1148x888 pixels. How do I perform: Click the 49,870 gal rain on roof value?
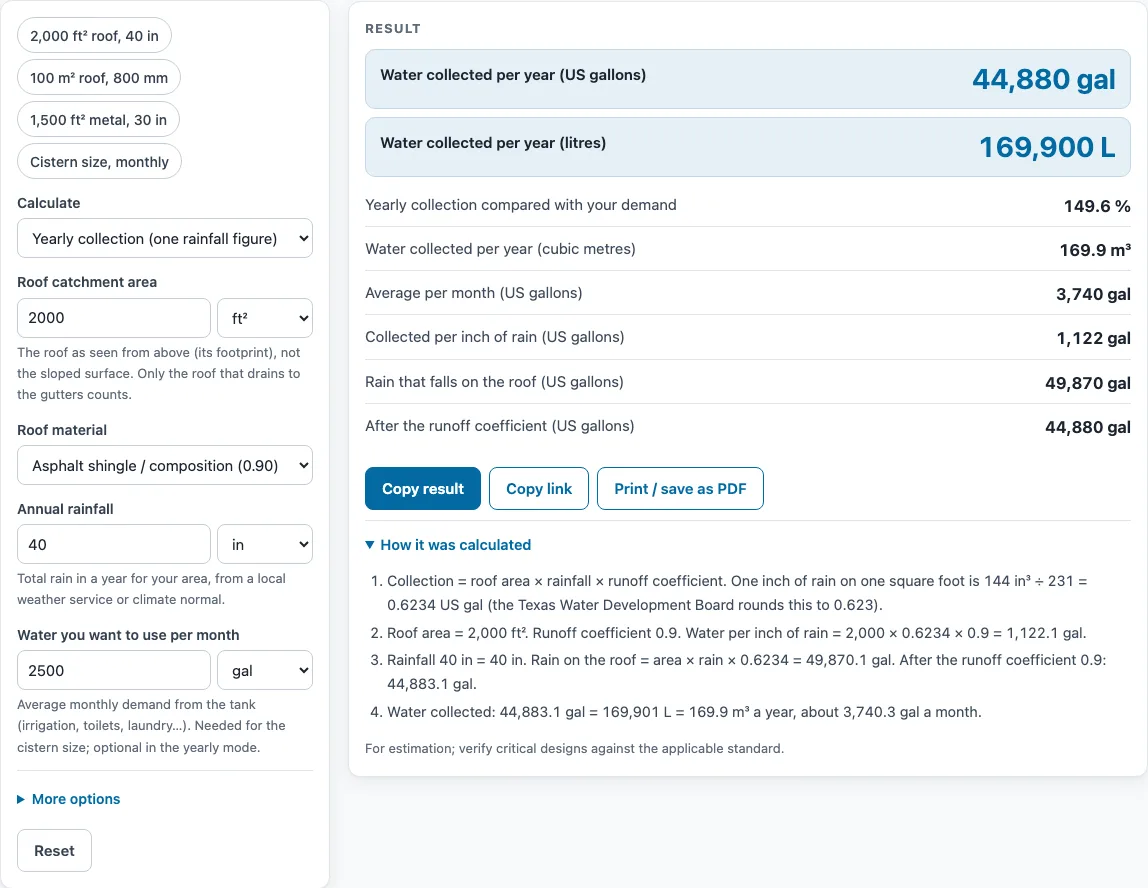tap(1087, 383)
